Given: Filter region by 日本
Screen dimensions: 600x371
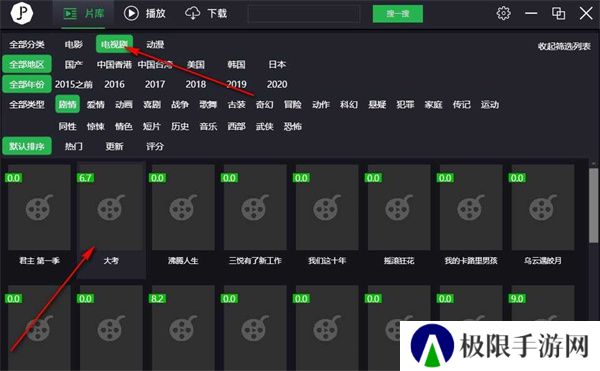Looking at the screenshot, I should point(277,64).
